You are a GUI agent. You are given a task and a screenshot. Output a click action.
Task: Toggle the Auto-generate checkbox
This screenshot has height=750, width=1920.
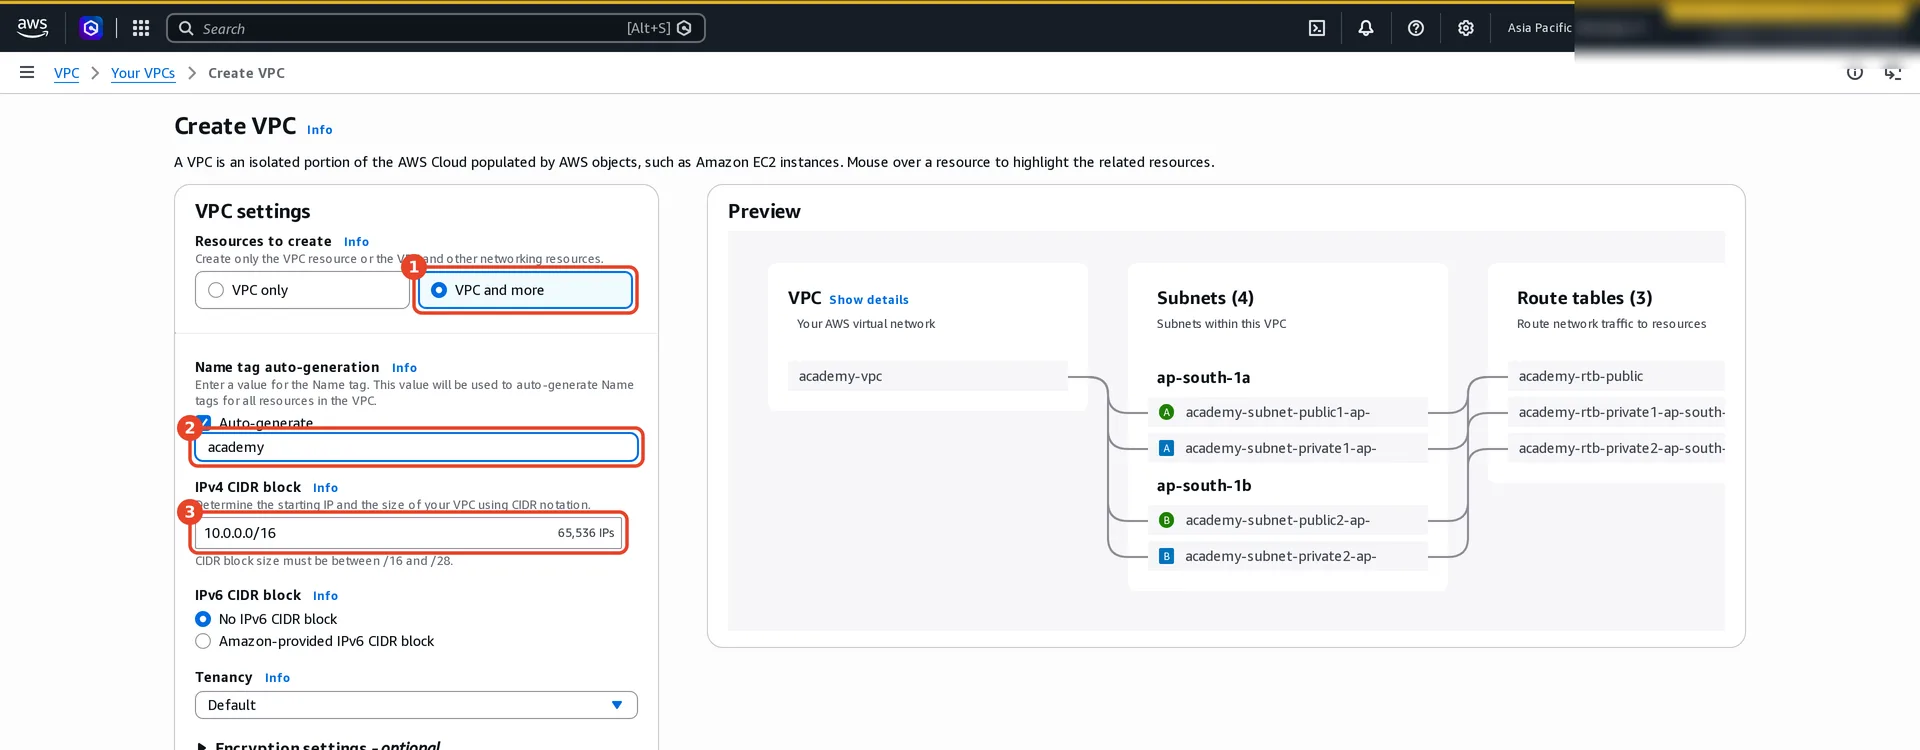204,423
